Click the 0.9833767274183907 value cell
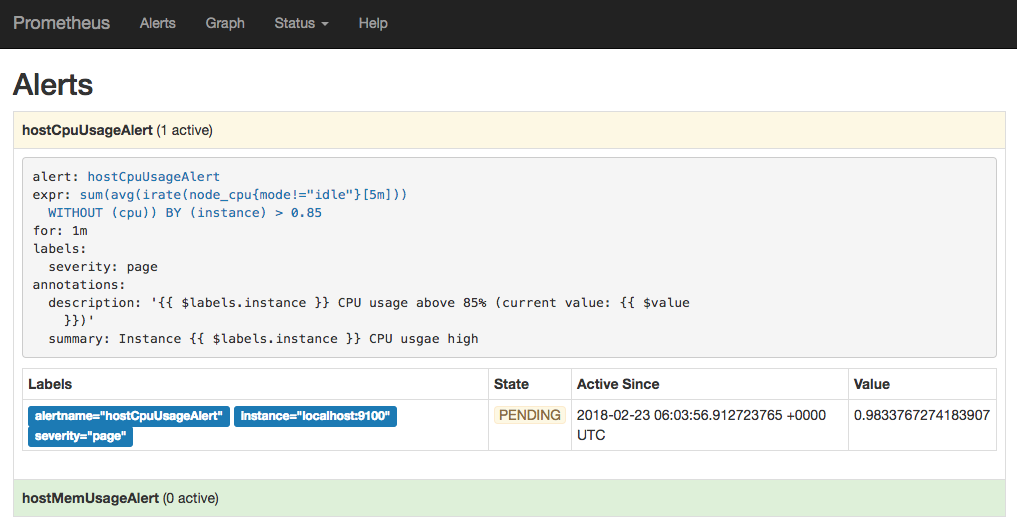Viewport: 1017px width, 526px height. pos(921,415)
